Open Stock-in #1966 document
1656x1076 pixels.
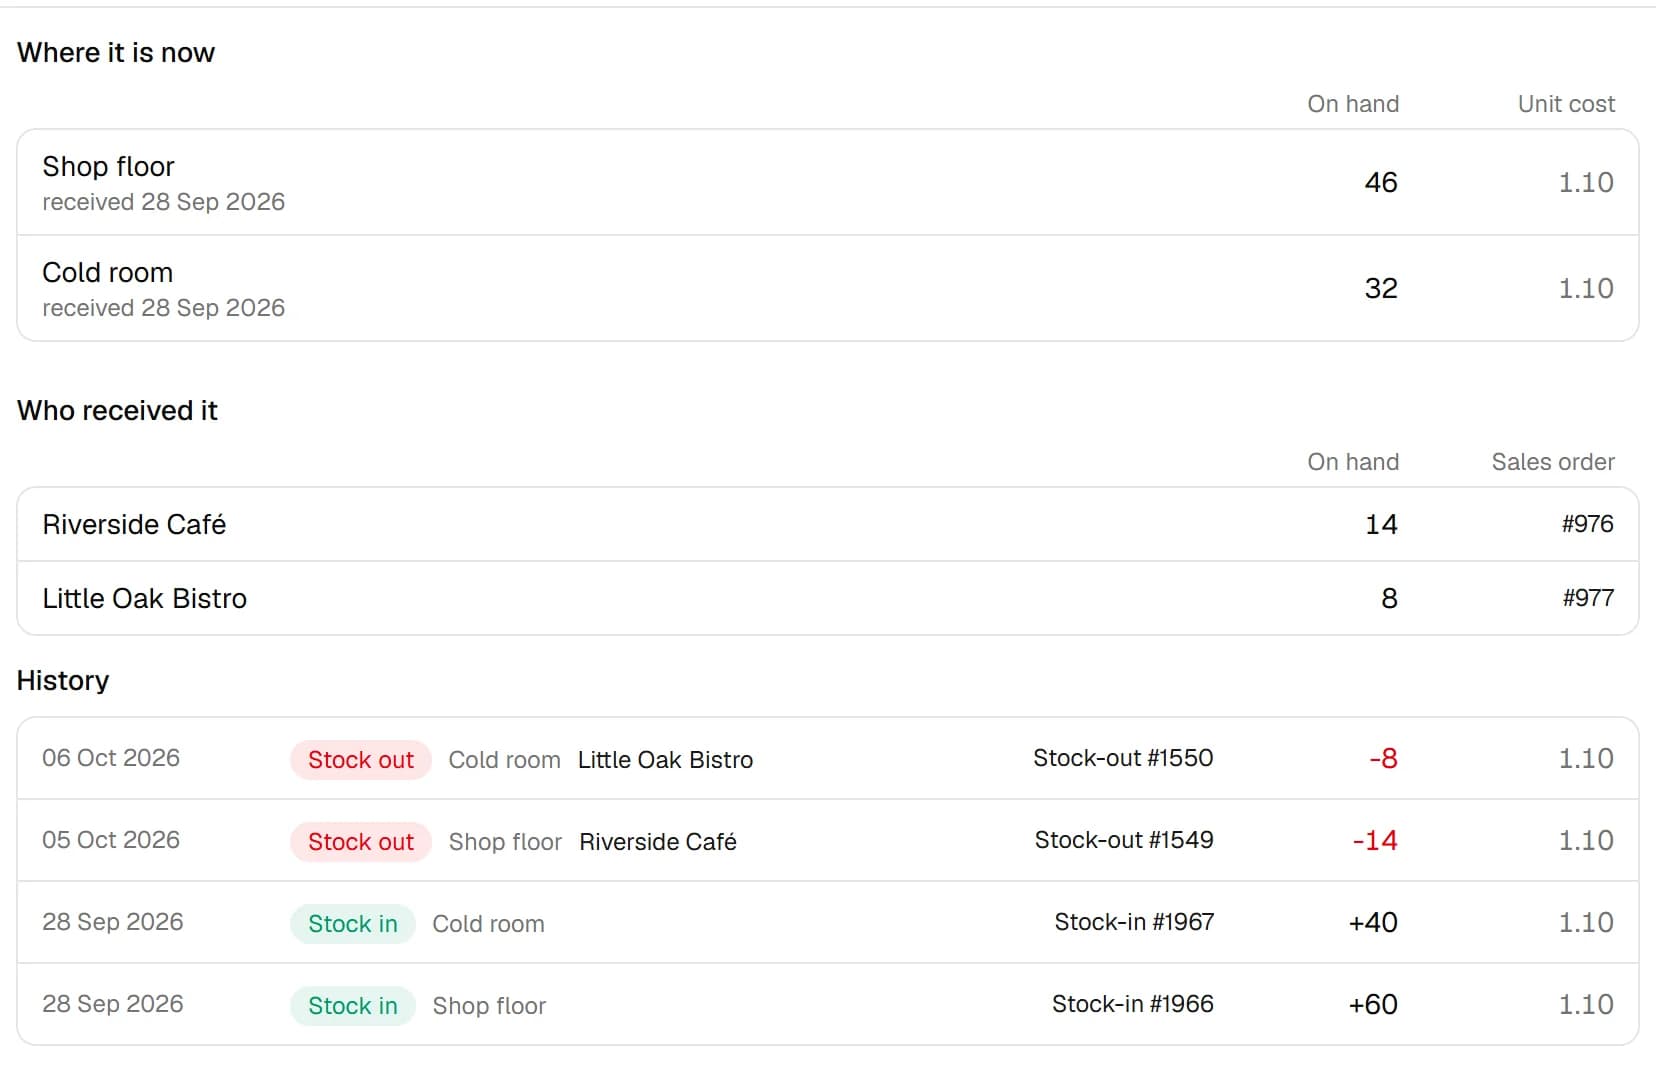[x=1133, y=1004]
